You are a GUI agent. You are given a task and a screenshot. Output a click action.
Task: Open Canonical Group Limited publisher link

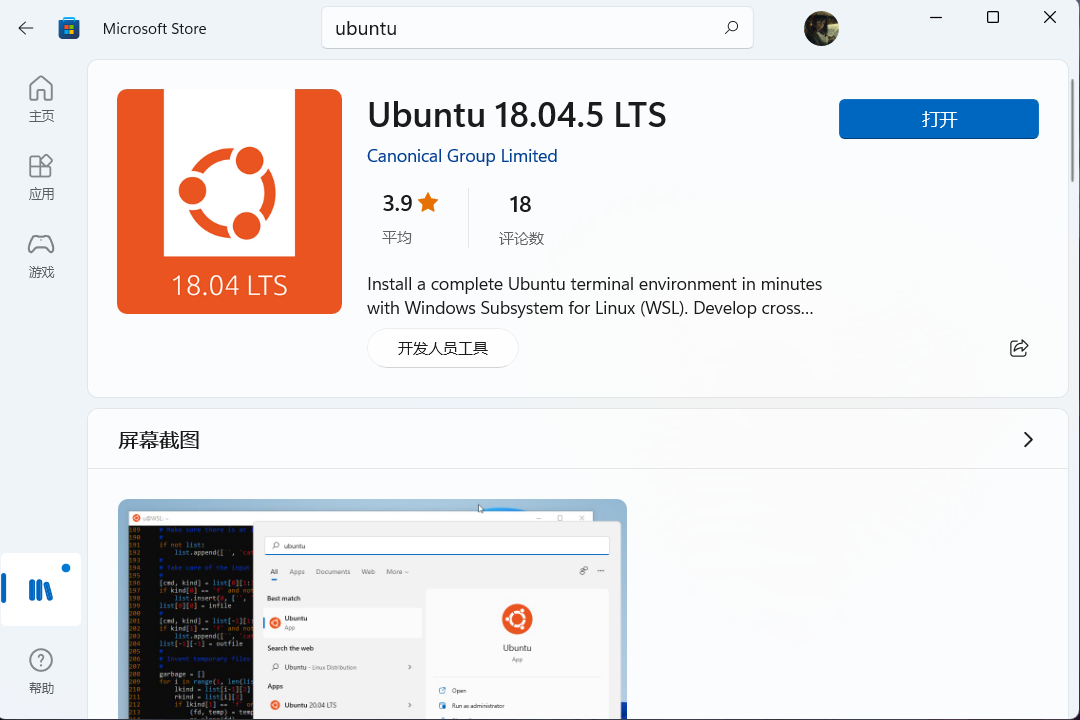point(461,156)
